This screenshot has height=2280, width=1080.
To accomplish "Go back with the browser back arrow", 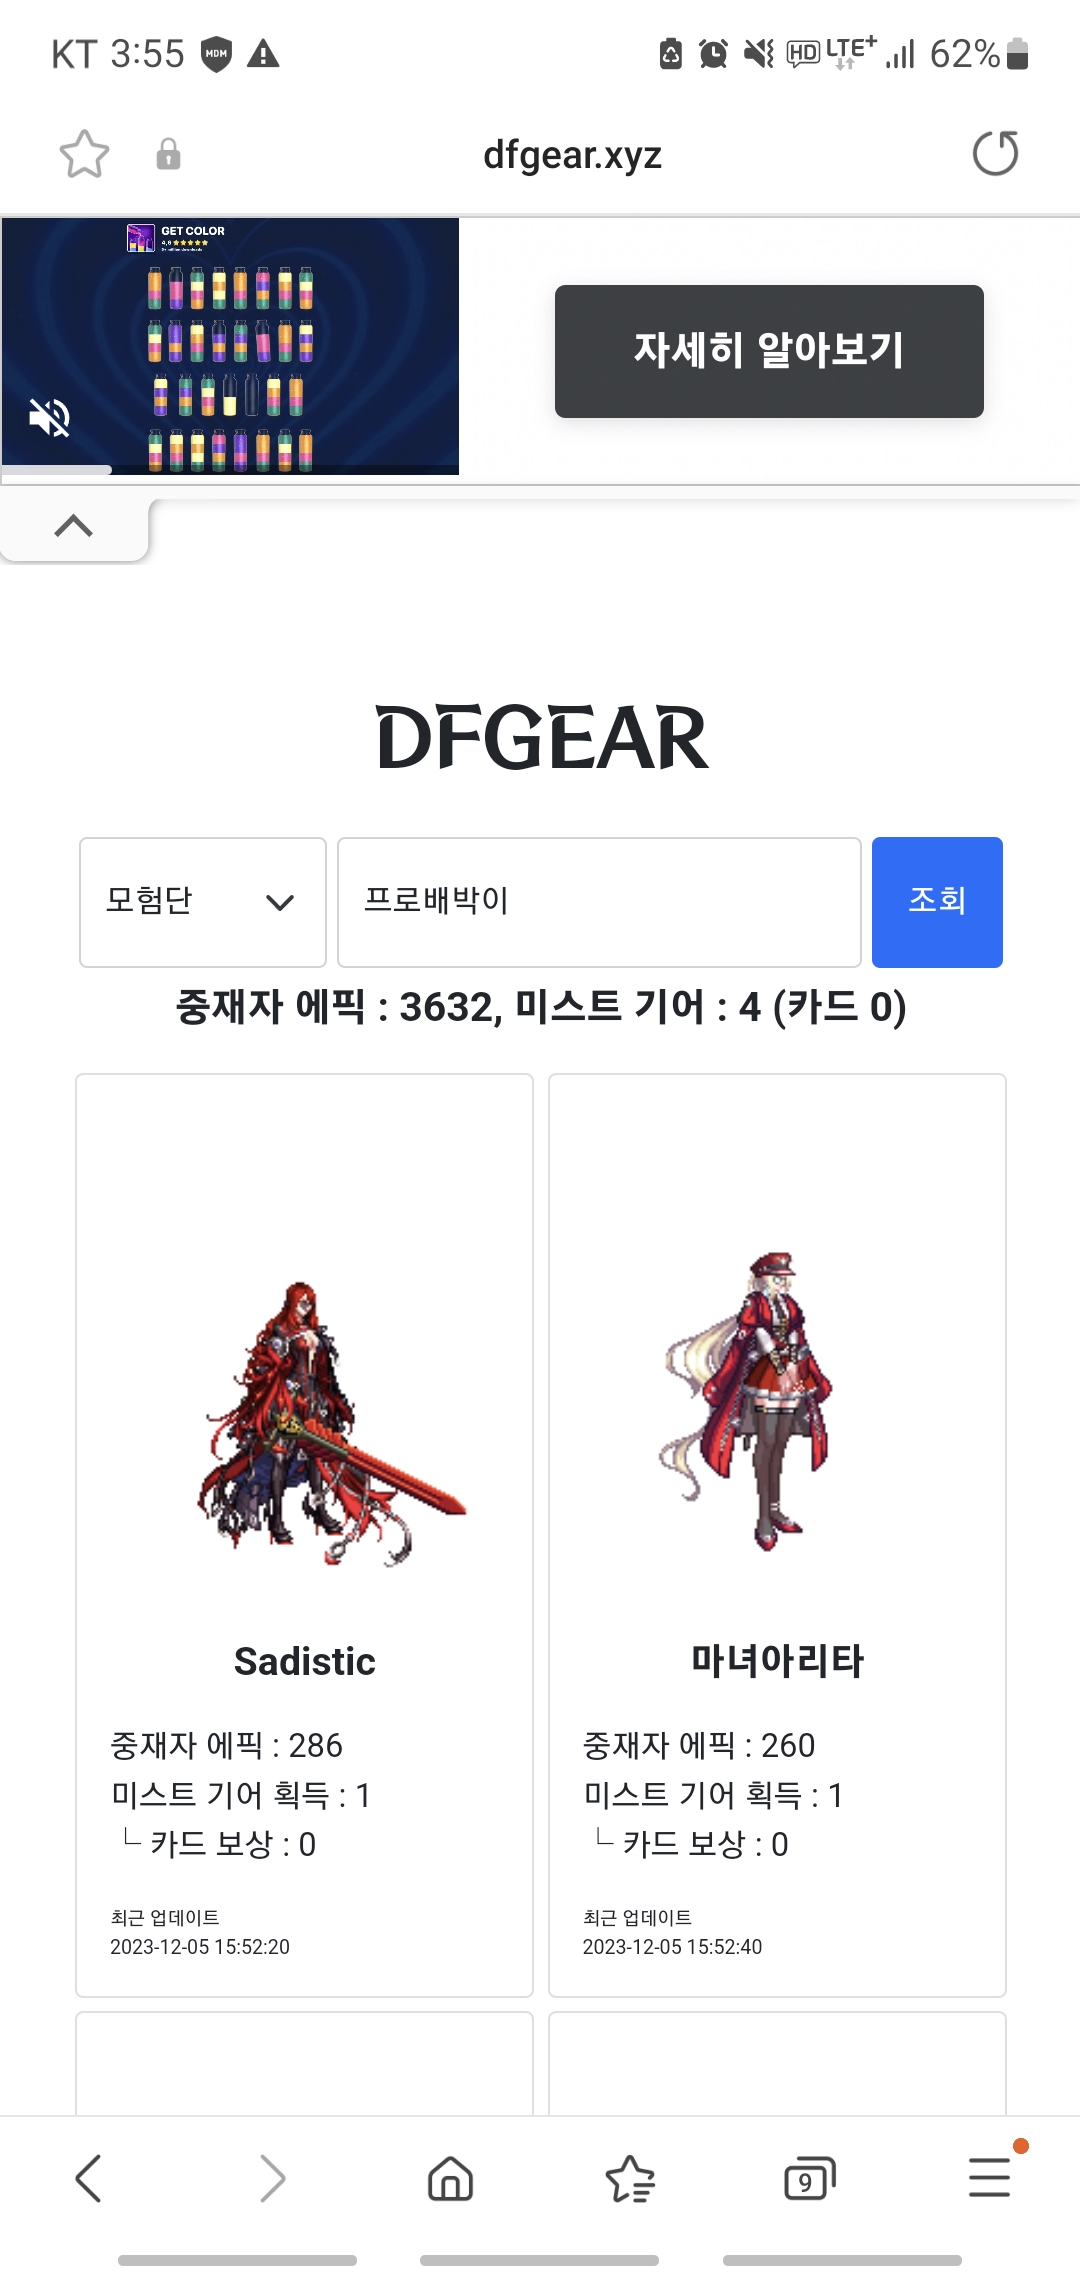I will (89, 2178).
